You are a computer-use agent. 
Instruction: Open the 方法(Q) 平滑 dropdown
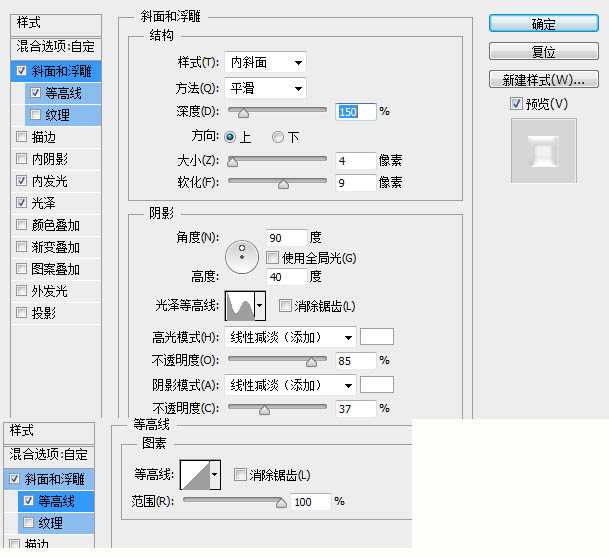pyautogui.click(x=265, y=89)
